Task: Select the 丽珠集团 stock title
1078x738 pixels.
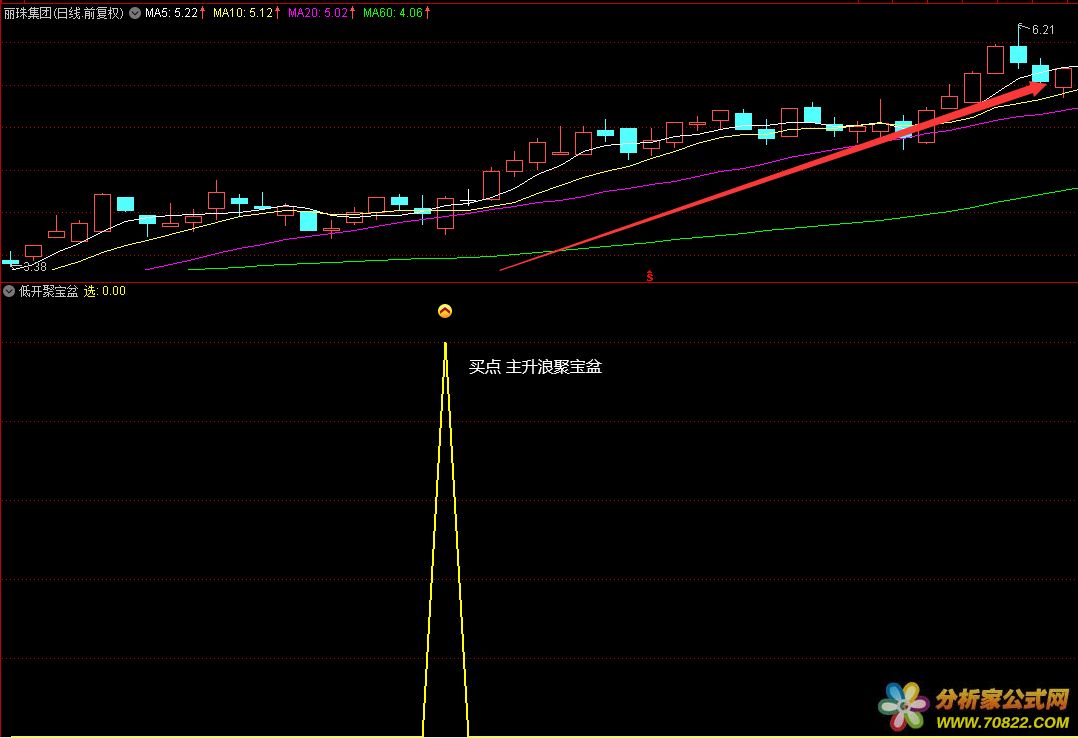Action: click(x=63, y=13)
